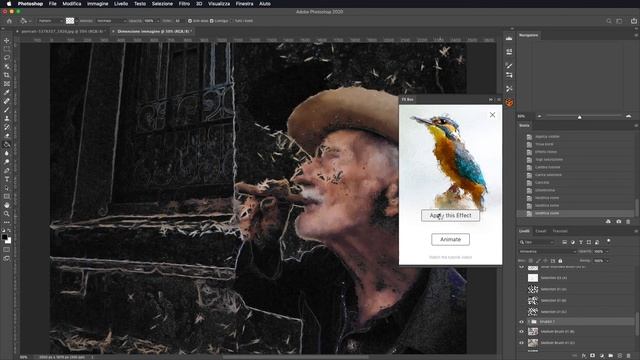Image resolution: width=640 pixels, height=360 pixels.
Task: Toggle visibility of Medium Brush 01 (R) layer
Action: click(x=521, y=332)
